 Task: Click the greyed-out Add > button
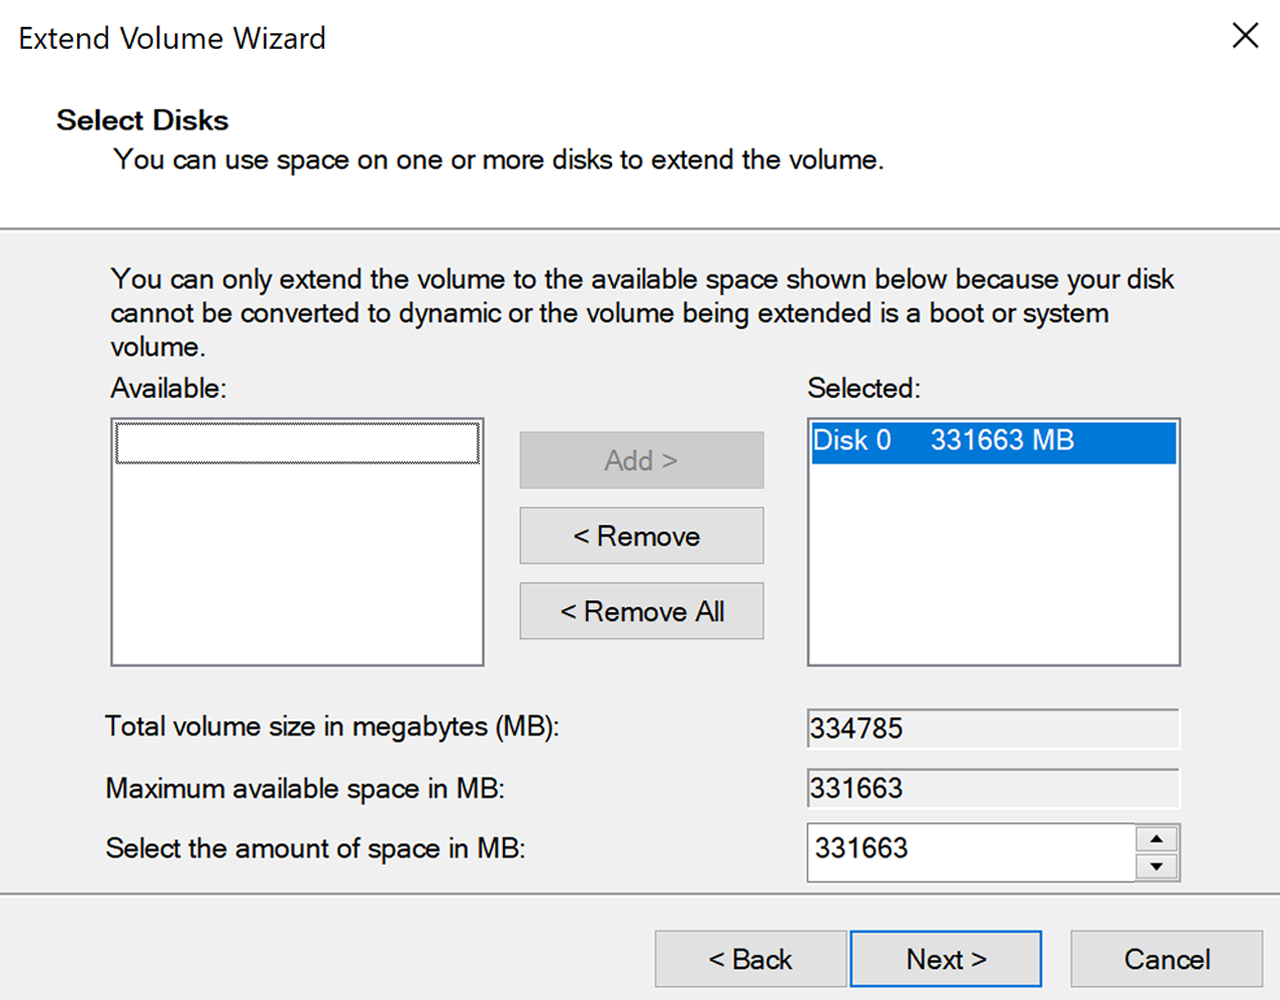[x=641, y=460]
